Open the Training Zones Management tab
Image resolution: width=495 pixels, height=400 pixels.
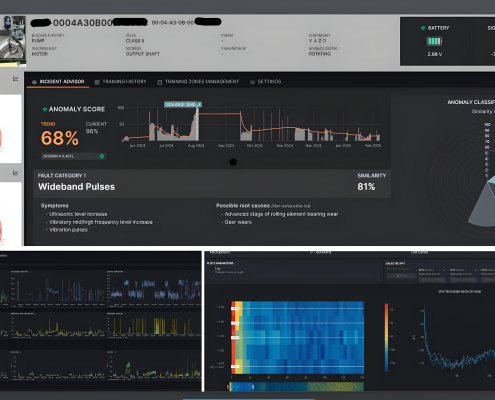click(x=198, y=82)
